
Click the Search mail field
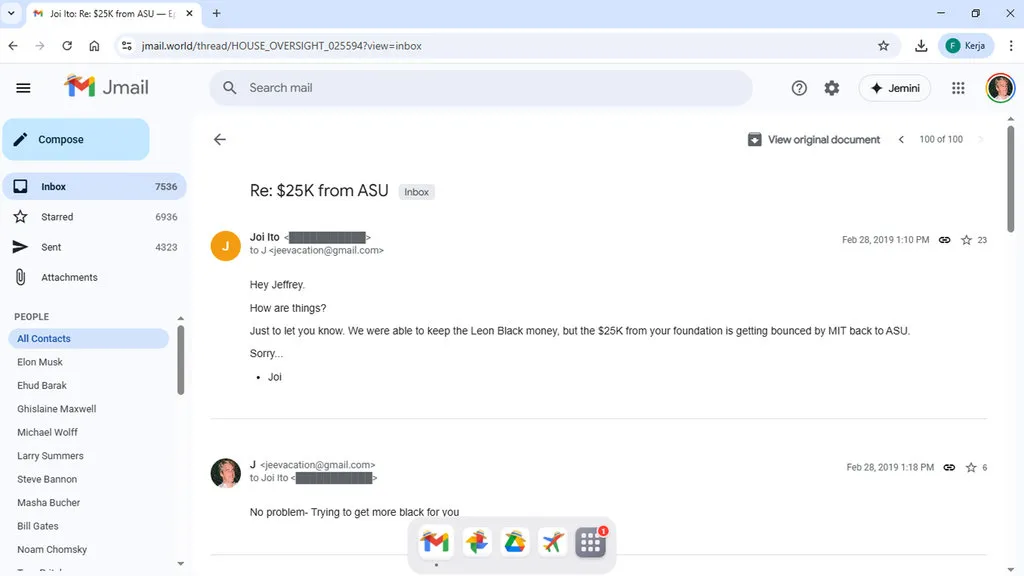(x=480, y=88)
